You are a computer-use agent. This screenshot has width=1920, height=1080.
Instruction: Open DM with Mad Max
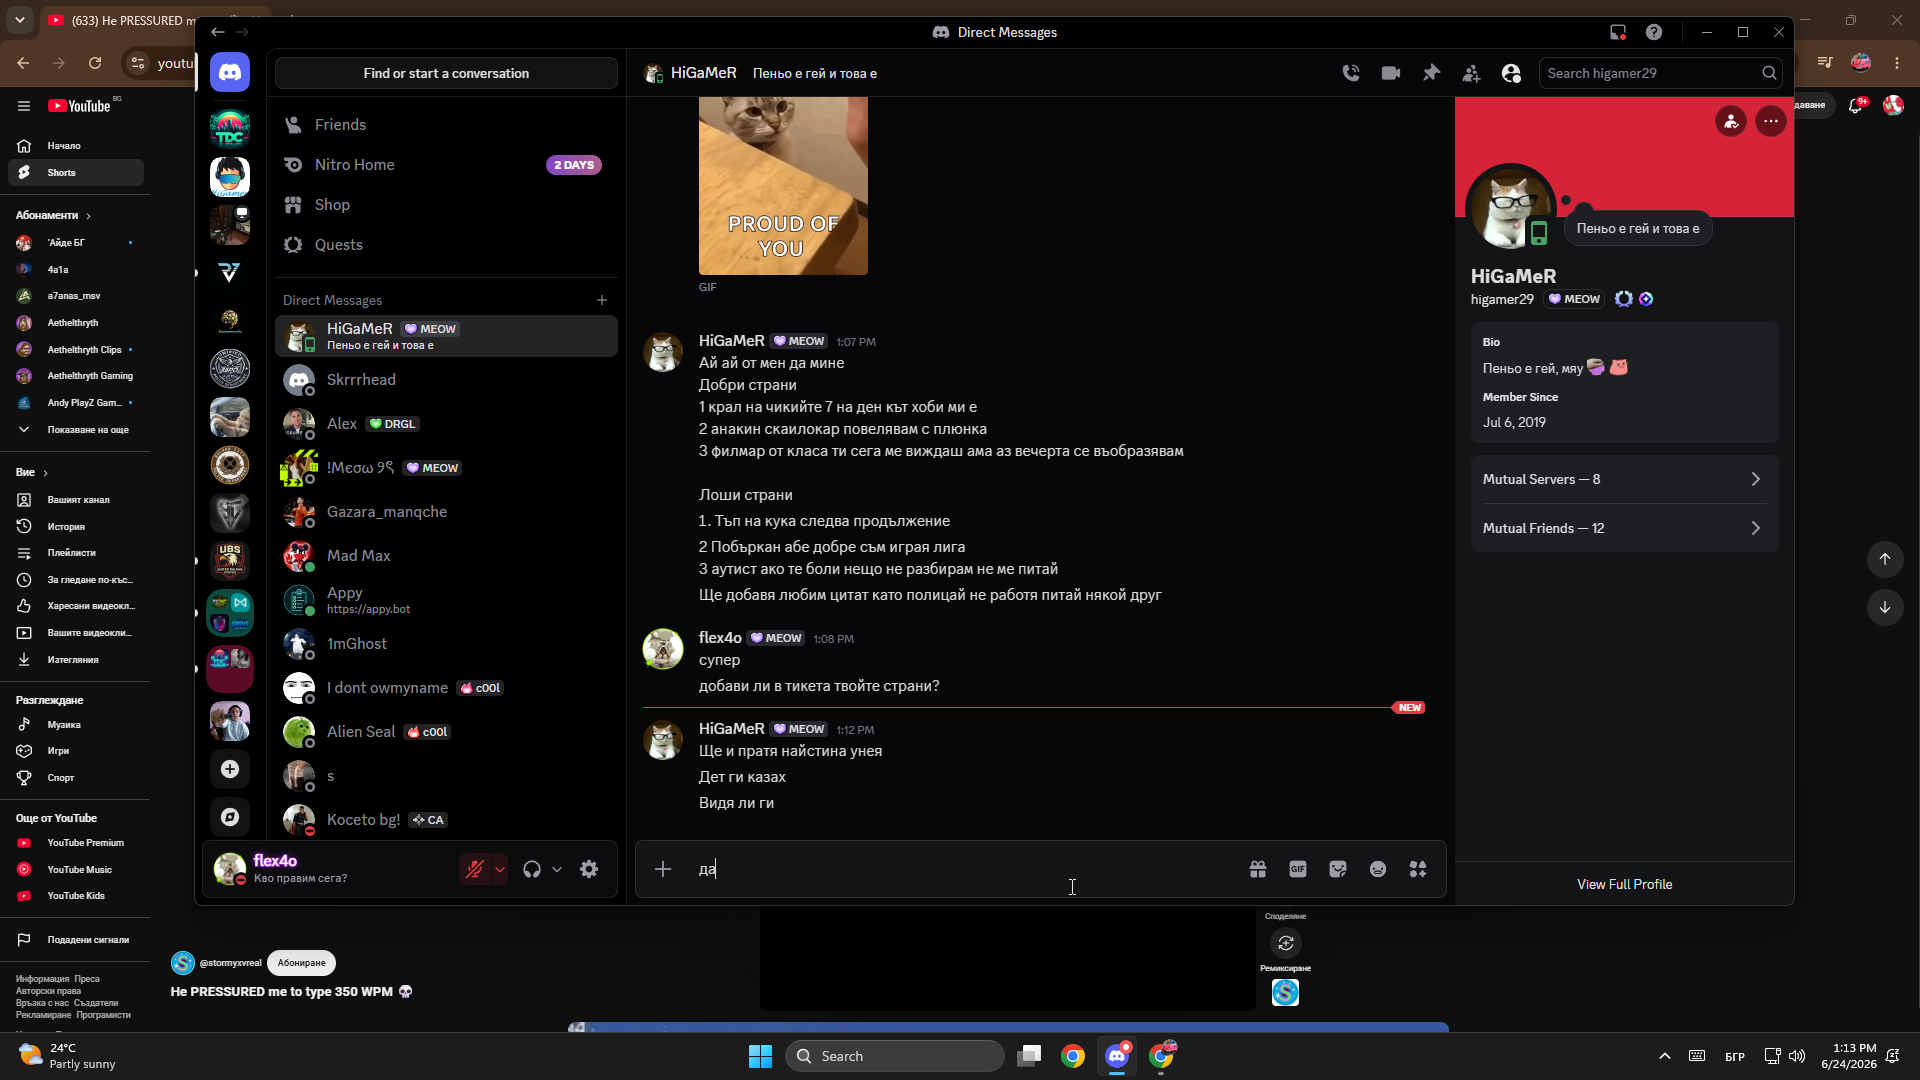pyautogui.click(x=446, y=556)
